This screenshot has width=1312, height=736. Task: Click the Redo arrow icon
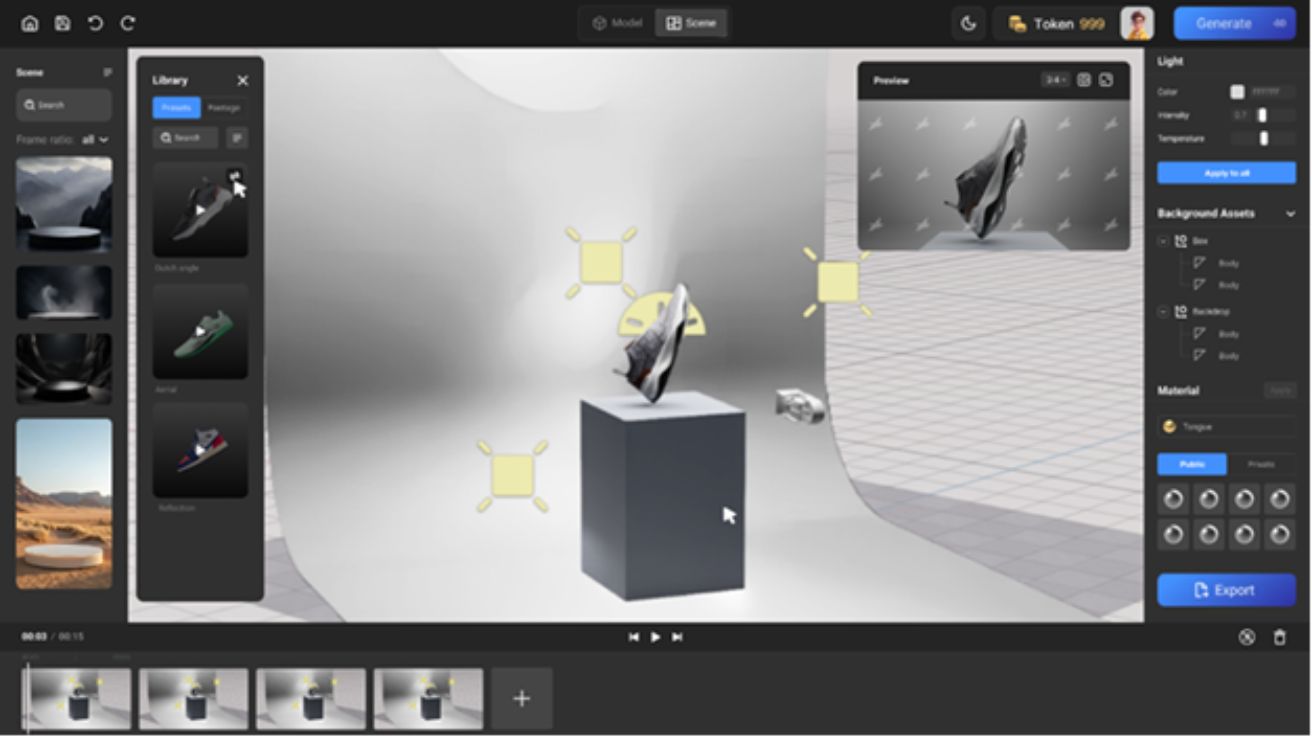[128, 23]
